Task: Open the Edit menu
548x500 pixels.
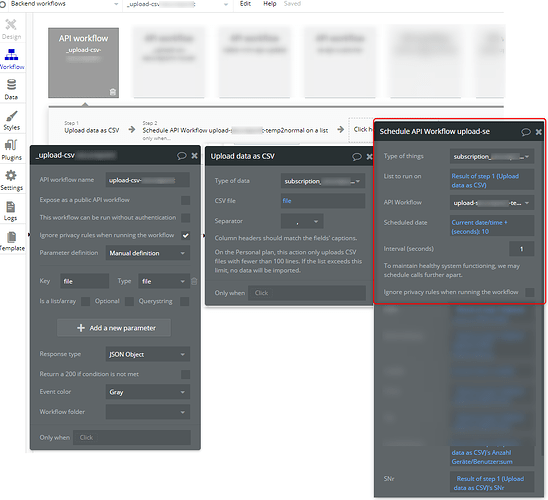Action: [x=245, y=4]
